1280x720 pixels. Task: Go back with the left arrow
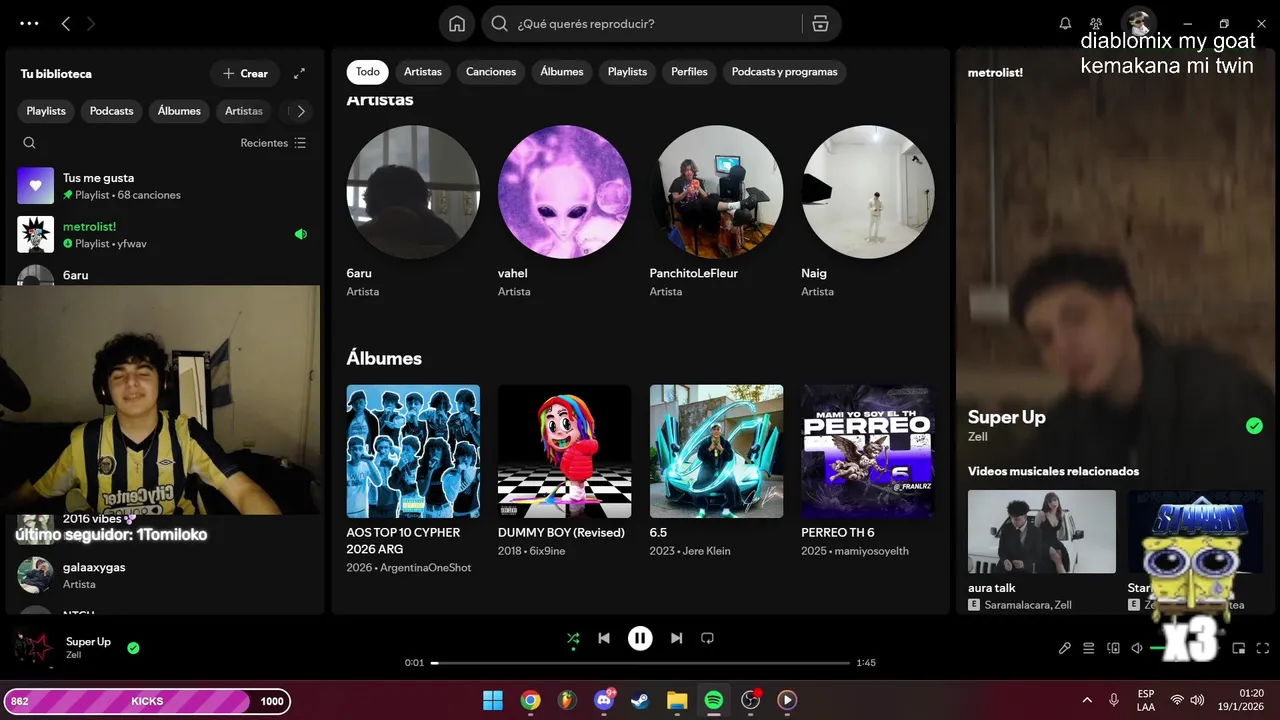[x=66, y=23]
